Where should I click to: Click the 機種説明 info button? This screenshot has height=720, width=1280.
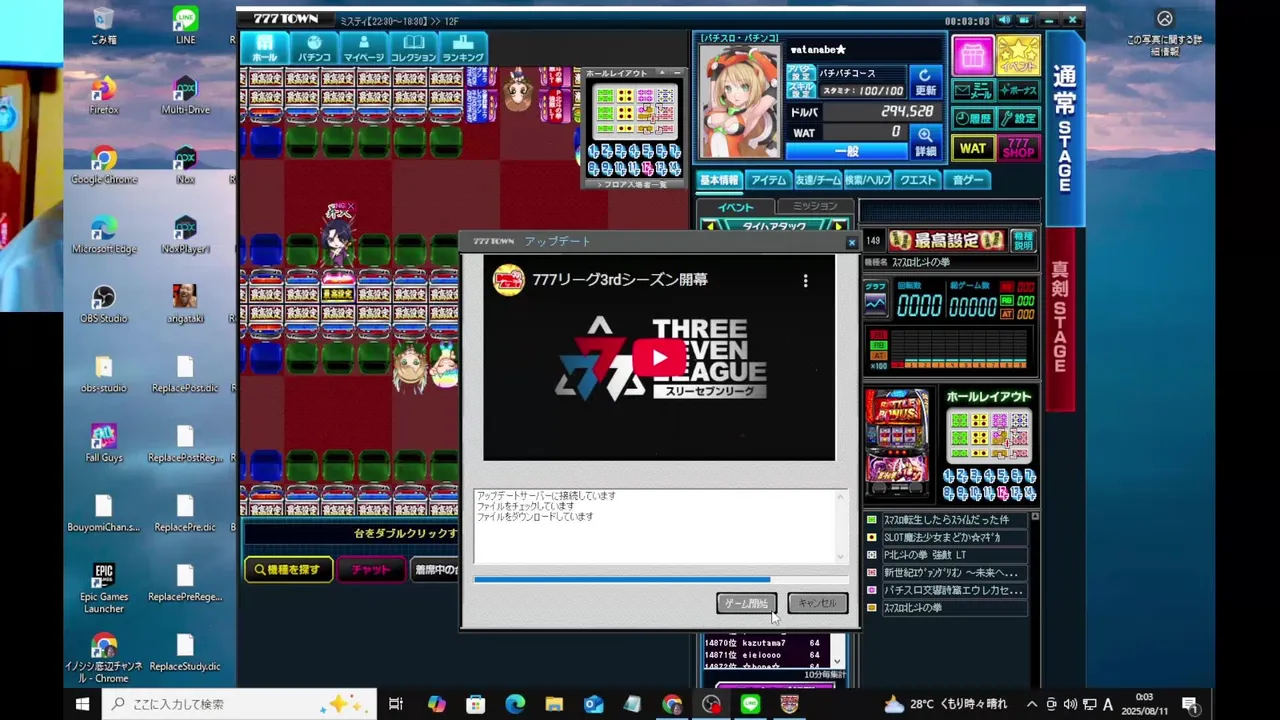1023,240
